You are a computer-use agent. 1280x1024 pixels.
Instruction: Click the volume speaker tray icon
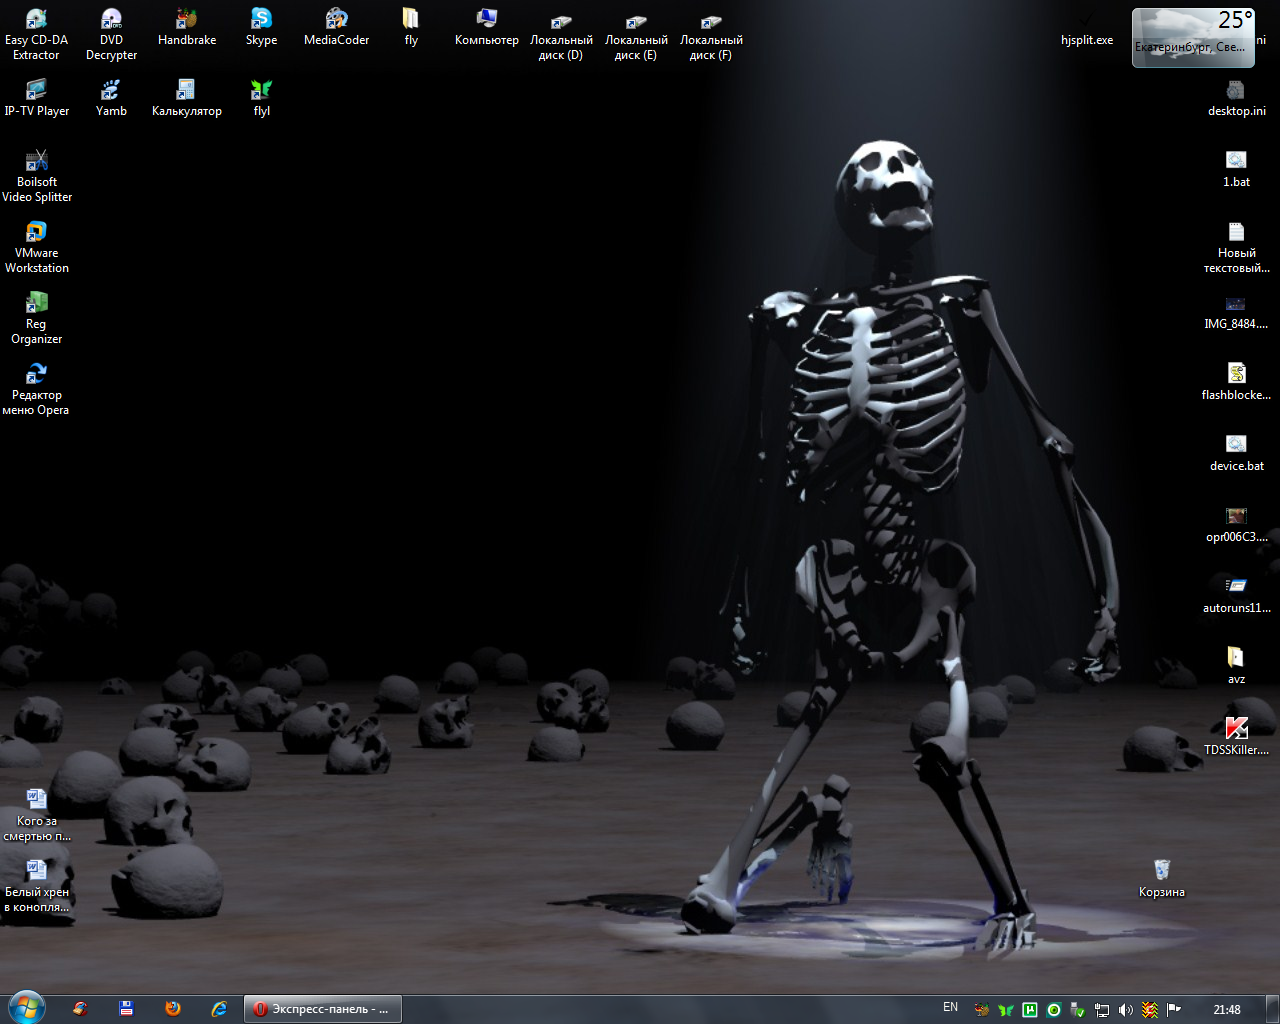pos(1126,1010)
